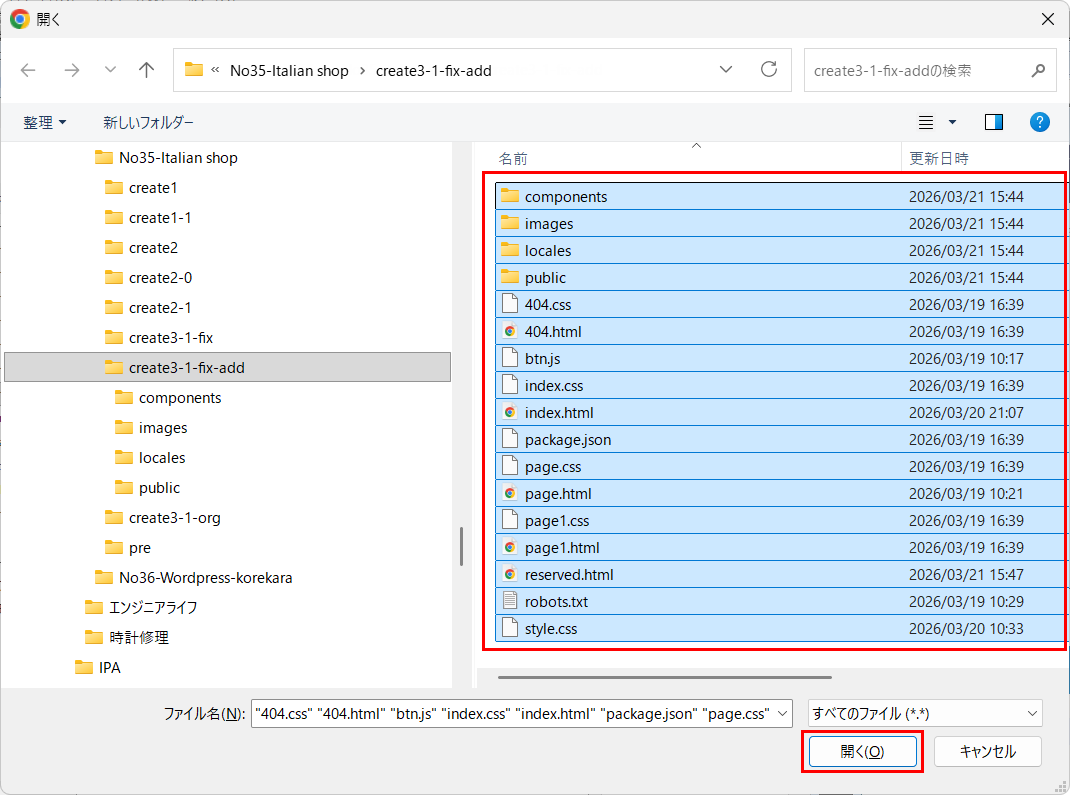Click the Back navigation arrow

point(28,70)
